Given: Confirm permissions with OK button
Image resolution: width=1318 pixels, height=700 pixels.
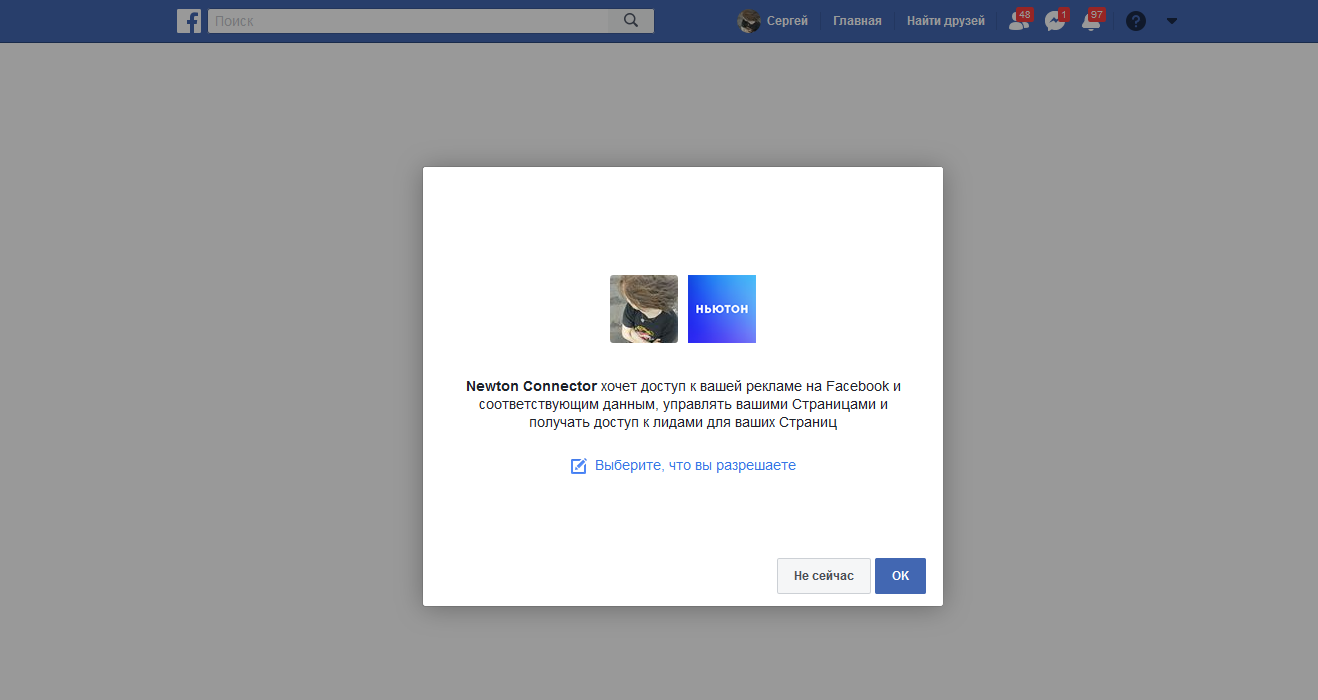Looking at the screenshot, I should tap(900, 576).
